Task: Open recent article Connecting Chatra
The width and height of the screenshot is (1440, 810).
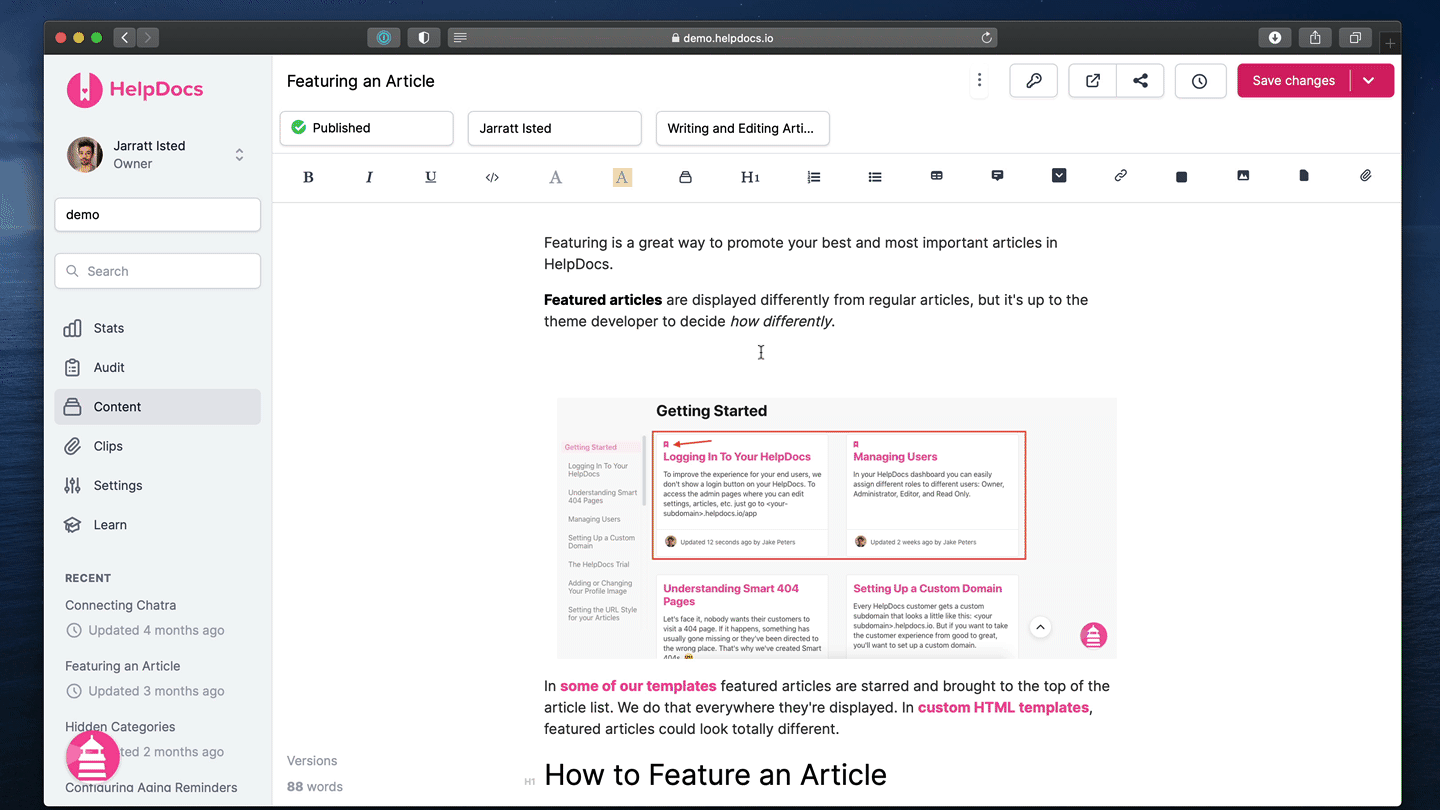Action: (120, 605)
